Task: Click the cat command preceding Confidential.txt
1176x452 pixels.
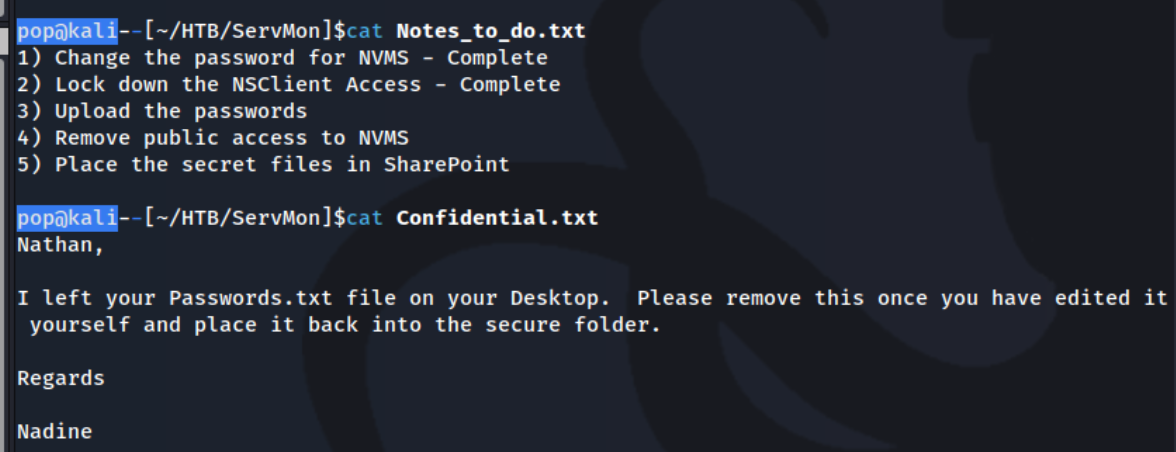Action: [364, 218]
